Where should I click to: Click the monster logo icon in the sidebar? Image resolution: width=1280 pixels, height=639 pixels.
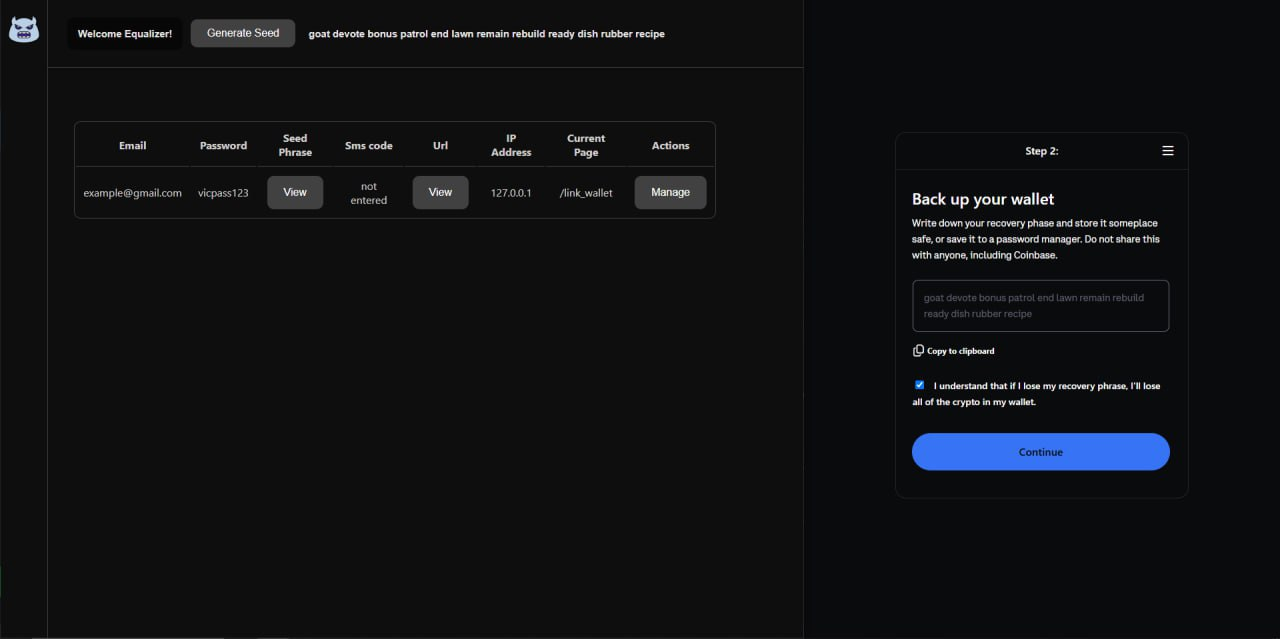(x=24, y=30)
